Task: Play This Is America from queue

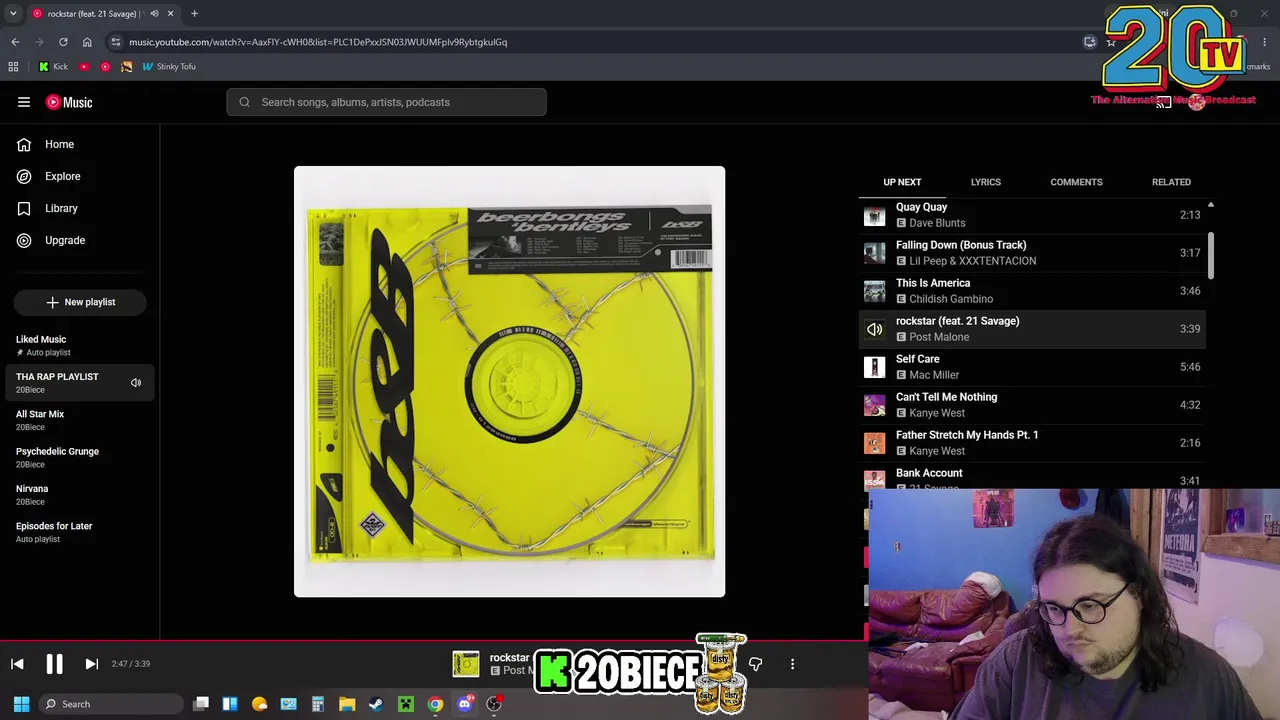Action: [x=1032, y=291]
